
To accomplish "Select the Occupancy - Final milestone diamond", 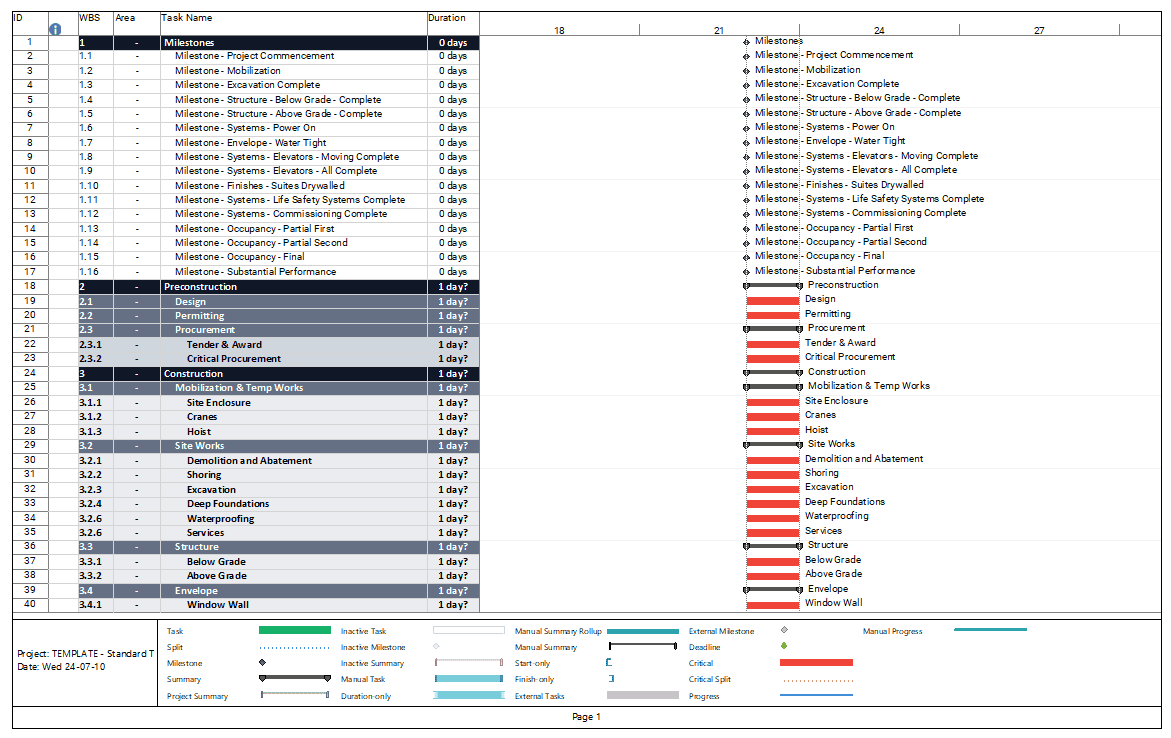I will (745, 256).
